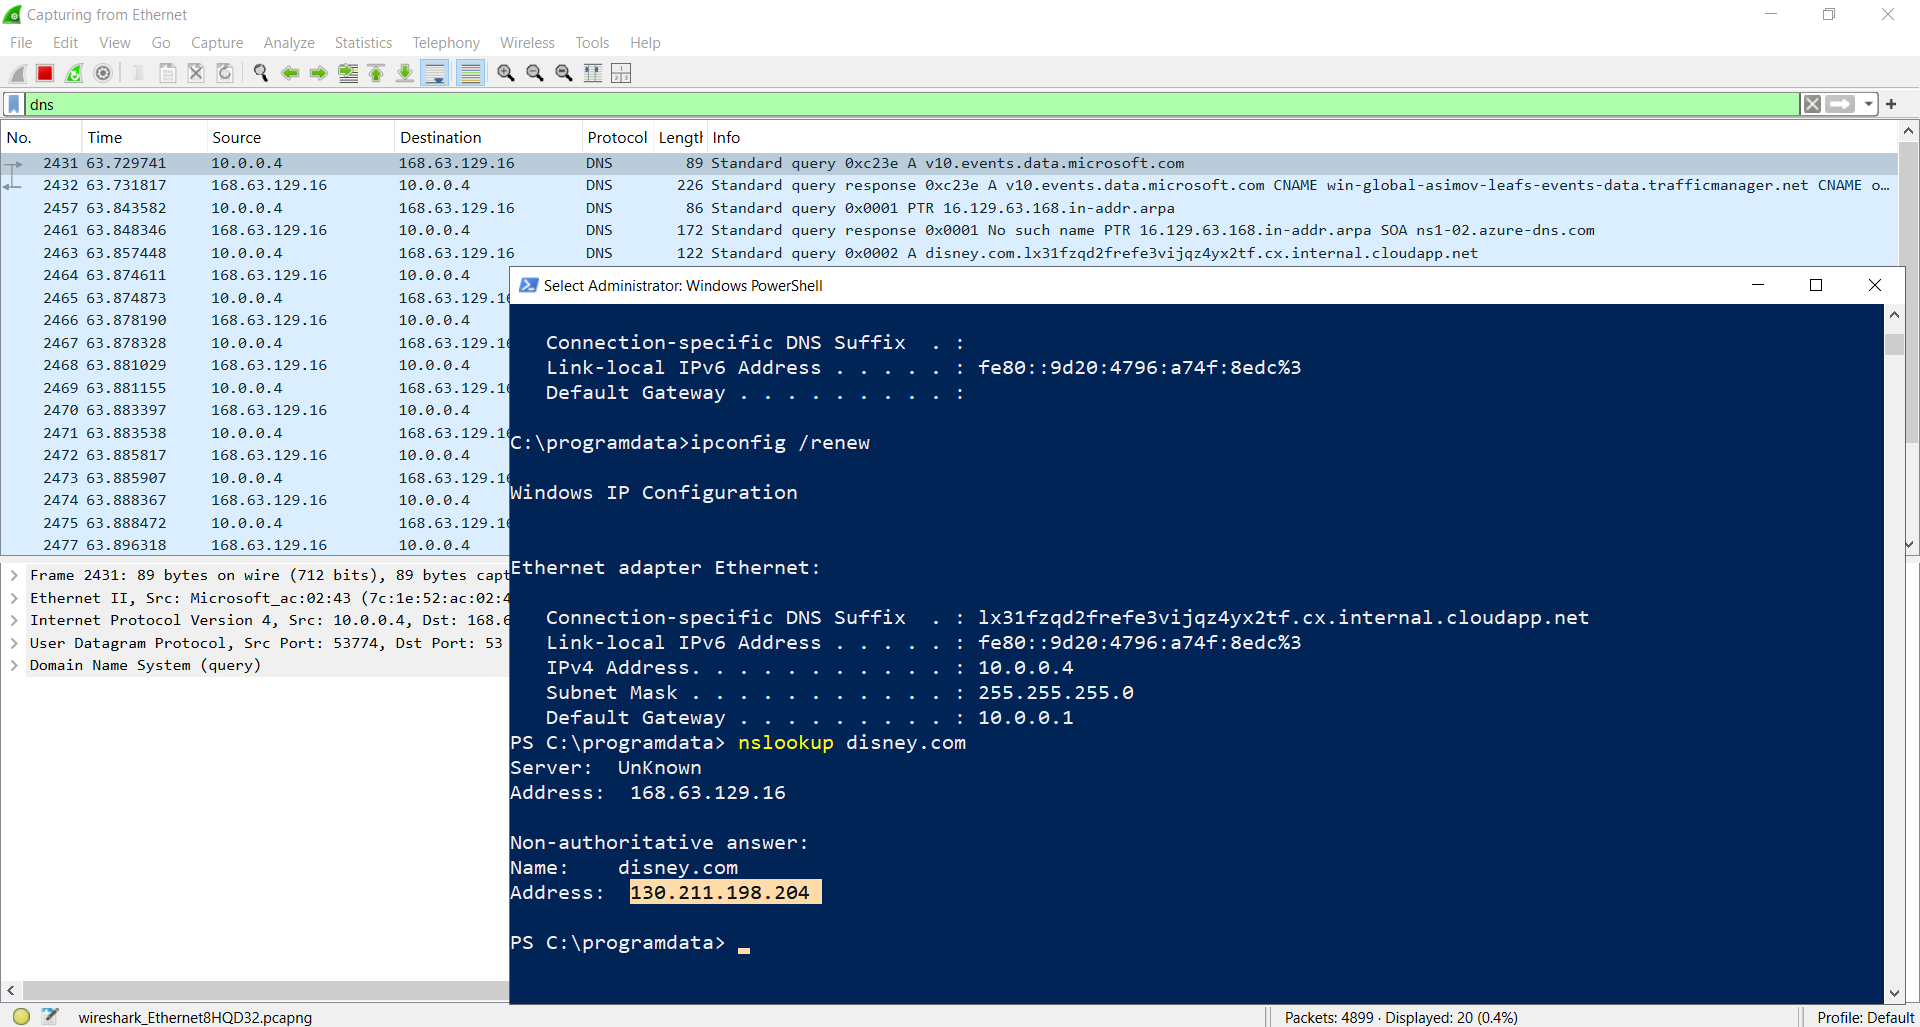Open the Help menu

coord(645,43)
